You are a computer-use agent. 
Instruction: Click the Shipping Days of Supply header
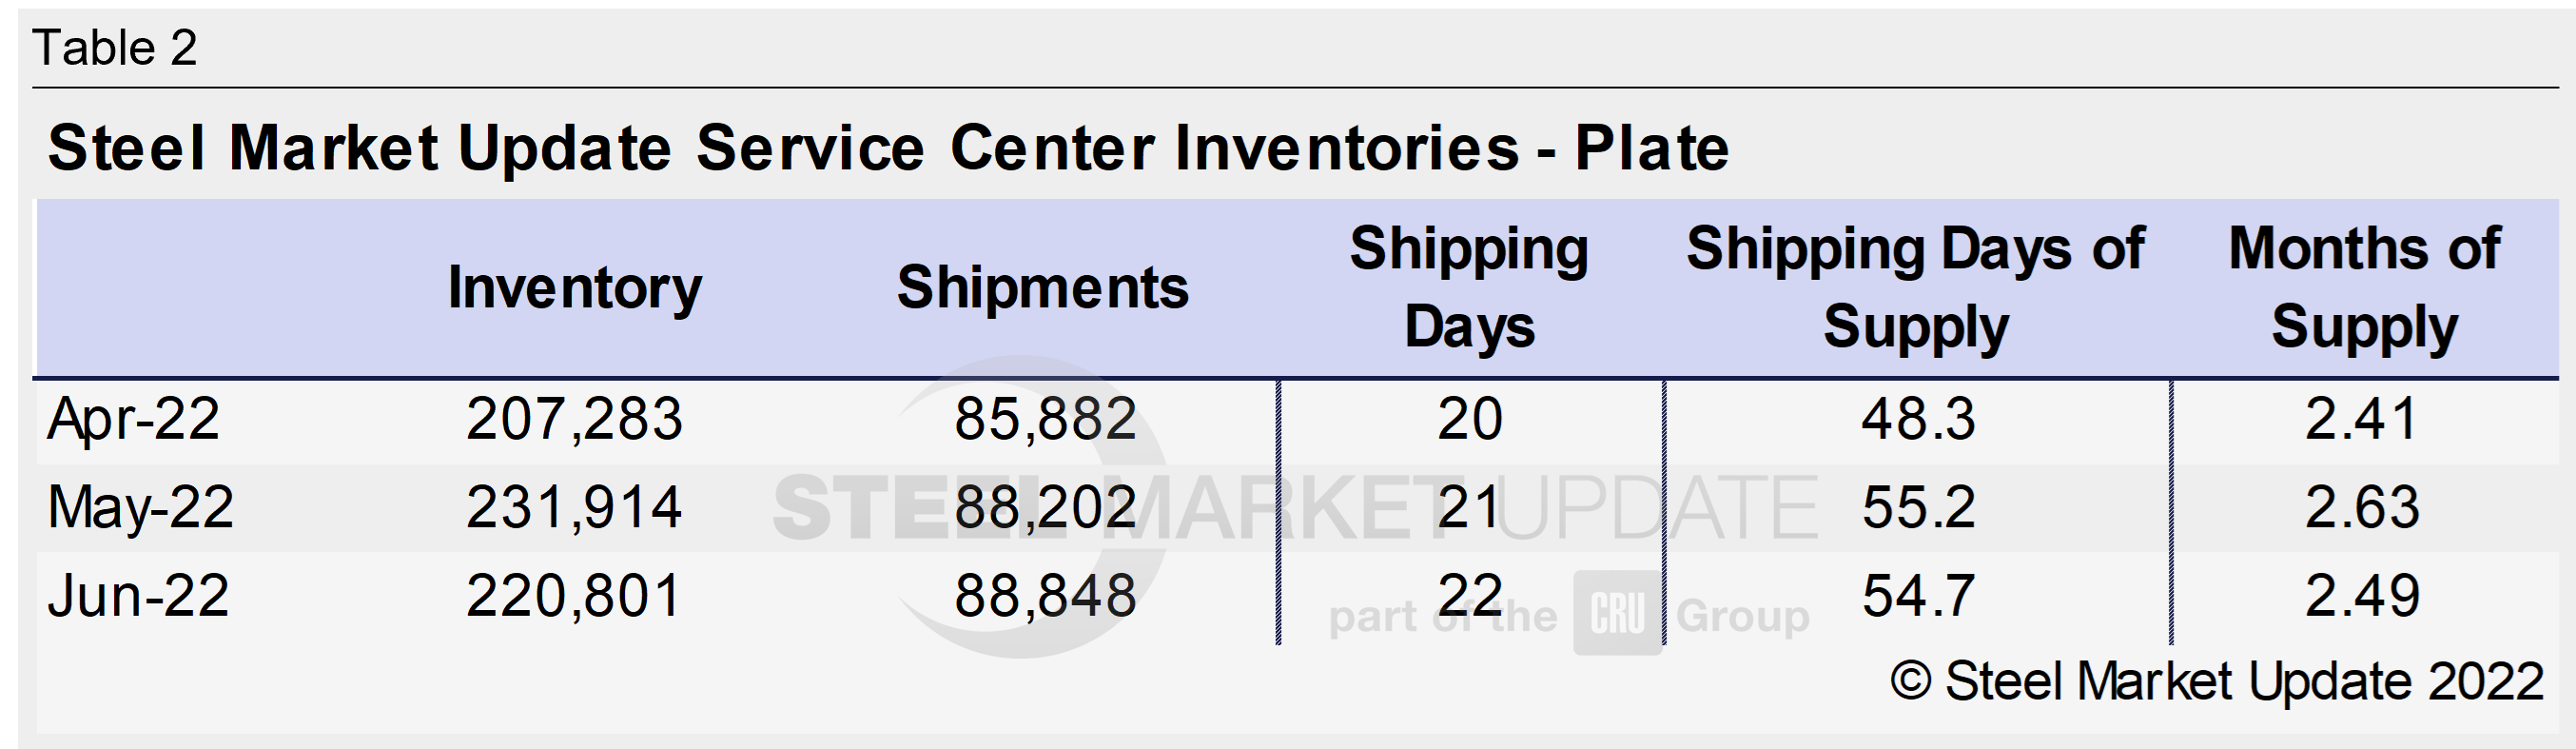point(1915,288)
